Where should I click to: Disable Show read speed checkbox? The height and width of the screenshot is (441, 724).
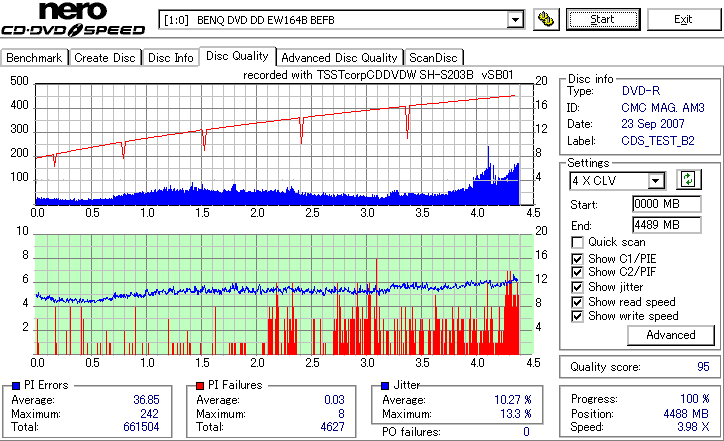577,302
